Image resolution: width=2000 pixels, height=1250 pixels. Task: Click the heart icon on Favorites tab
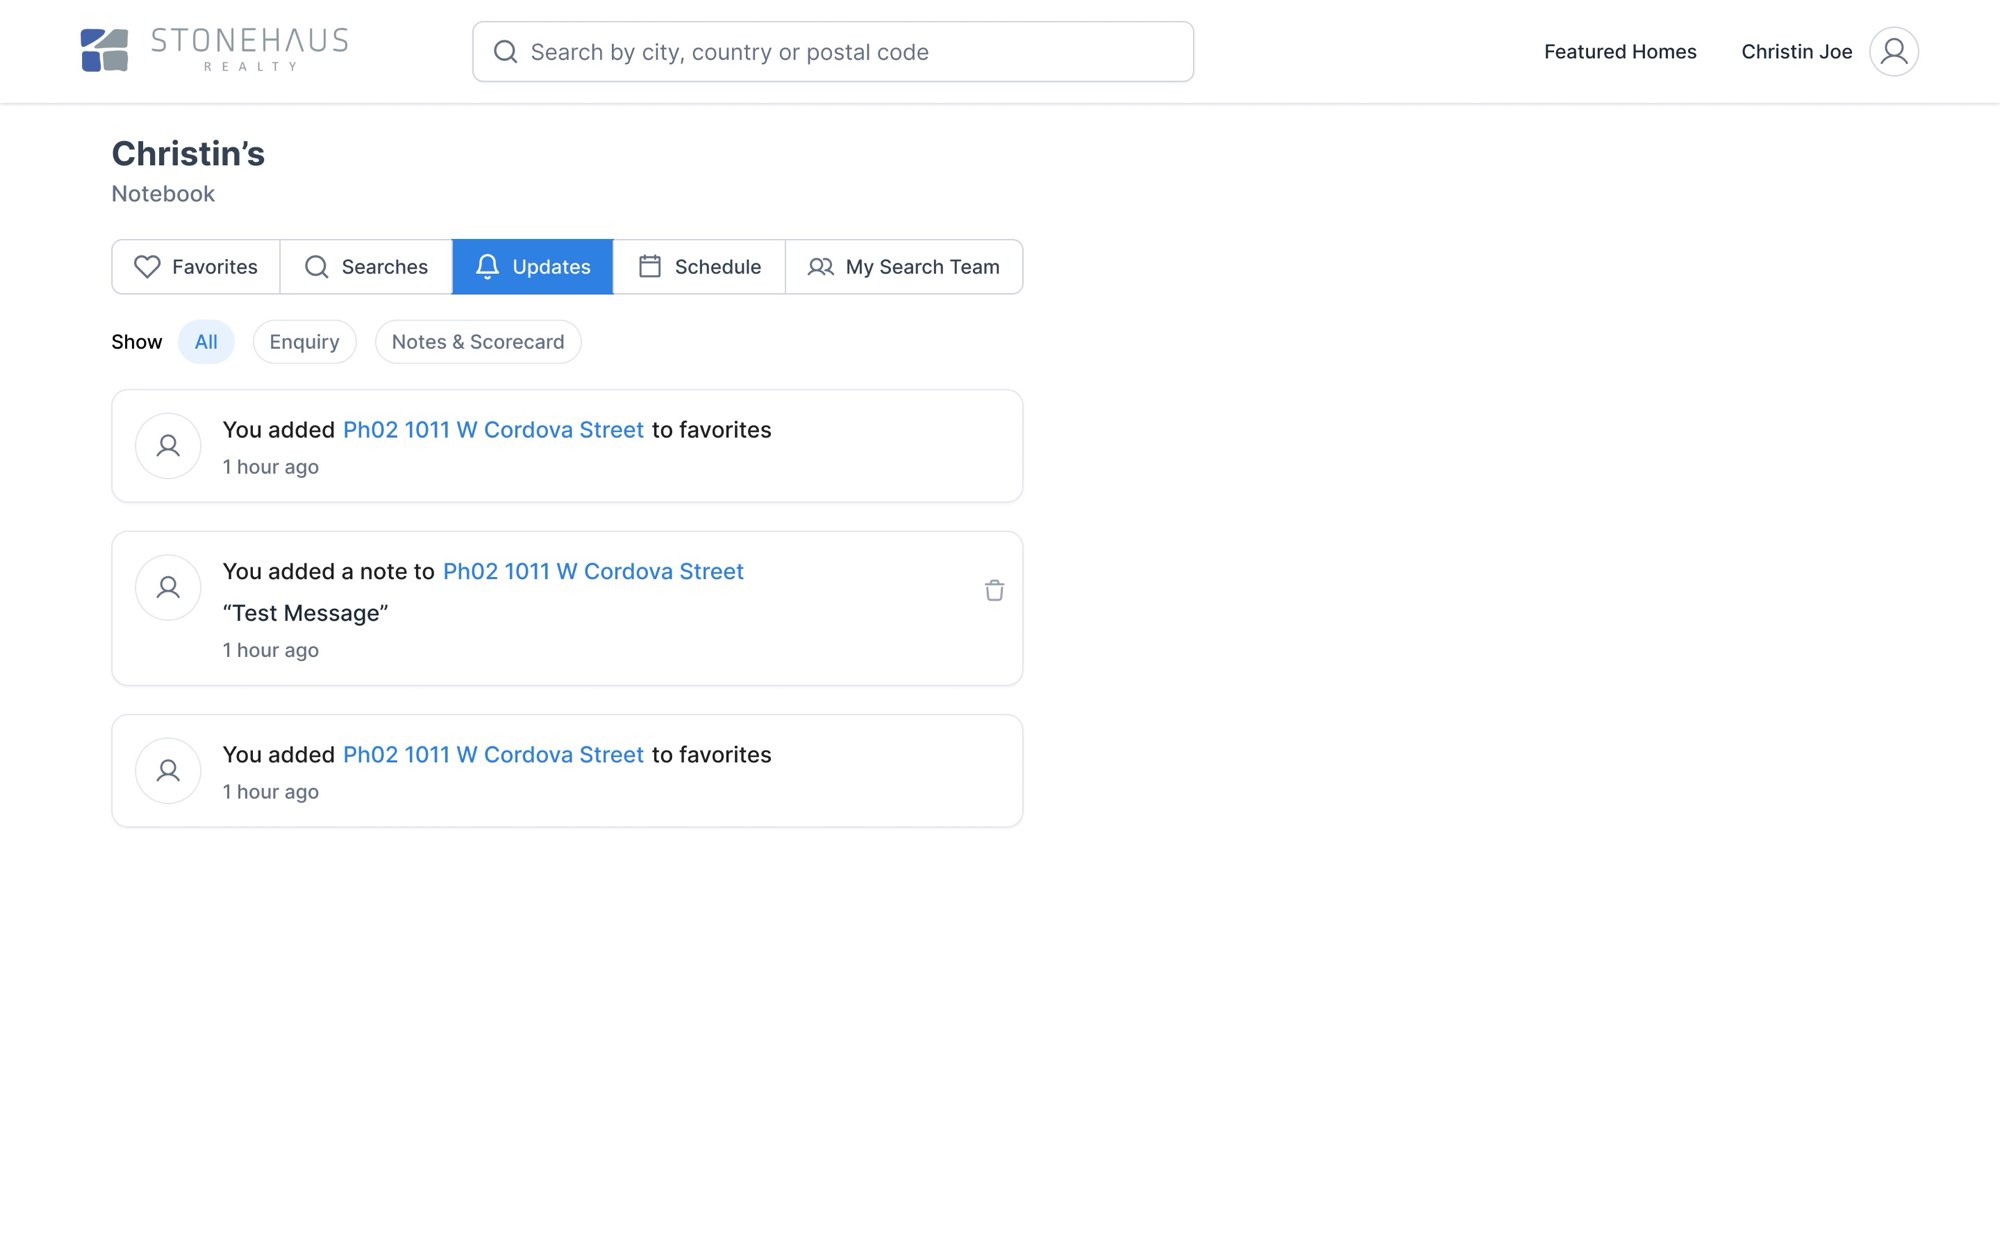pos(147,267)
